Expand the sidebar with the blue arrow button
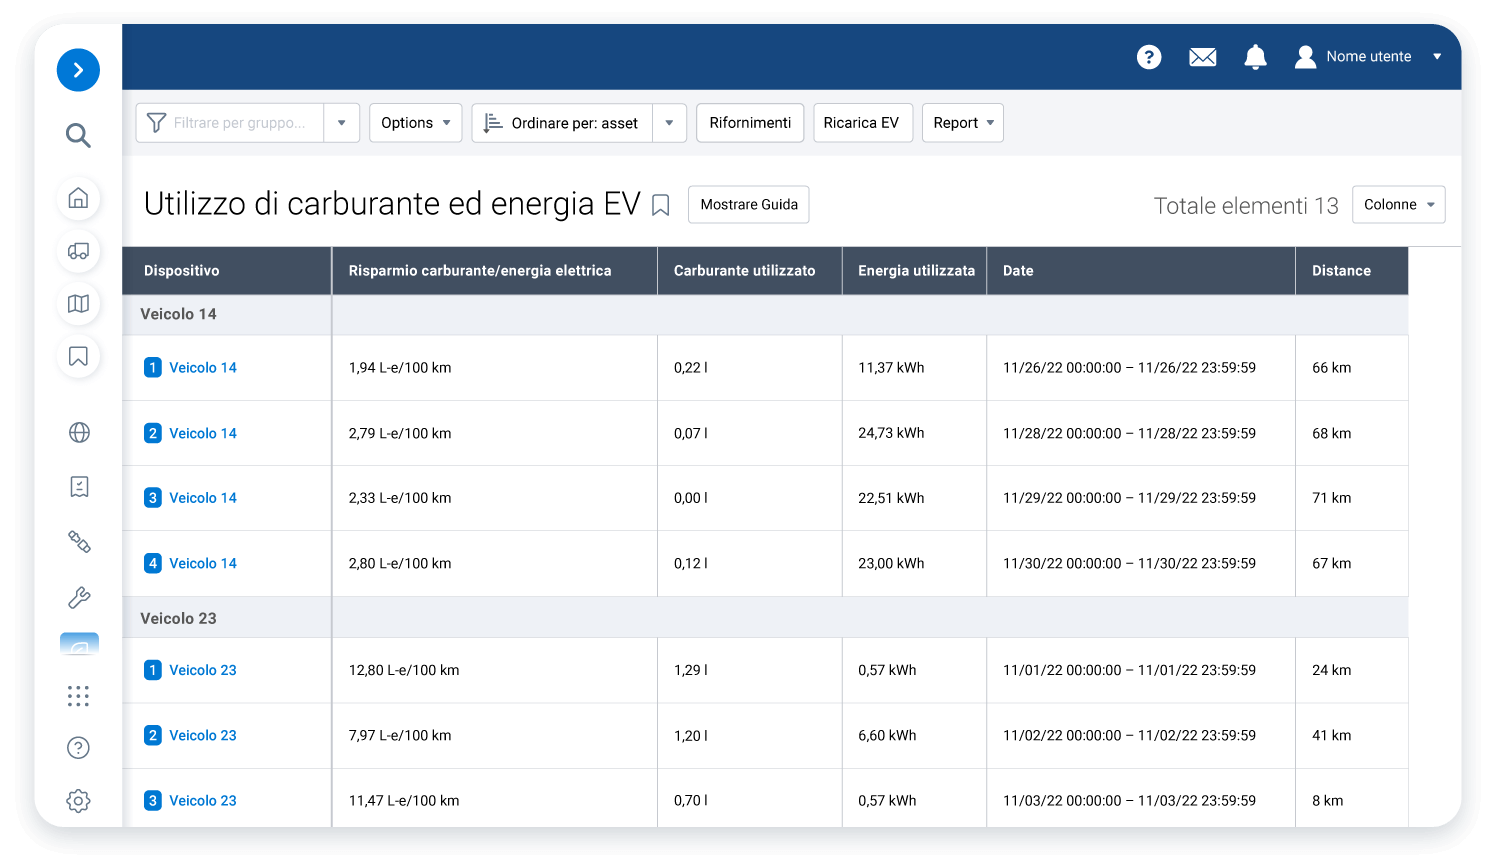This screenshot has height=866, width=1496. [x=78, y=70]
